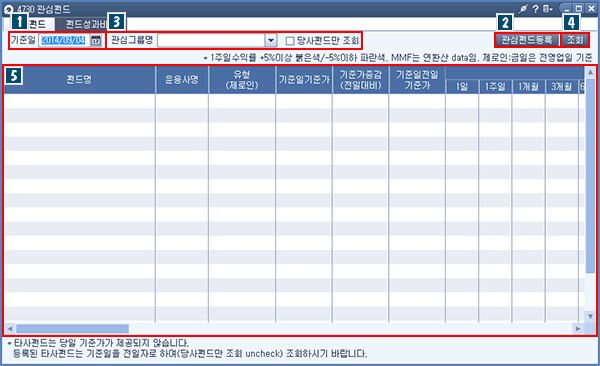The height and width of the screenshot is (366, 600).
Task: Click the 1개월 return column header
Action: pos(528,87)
